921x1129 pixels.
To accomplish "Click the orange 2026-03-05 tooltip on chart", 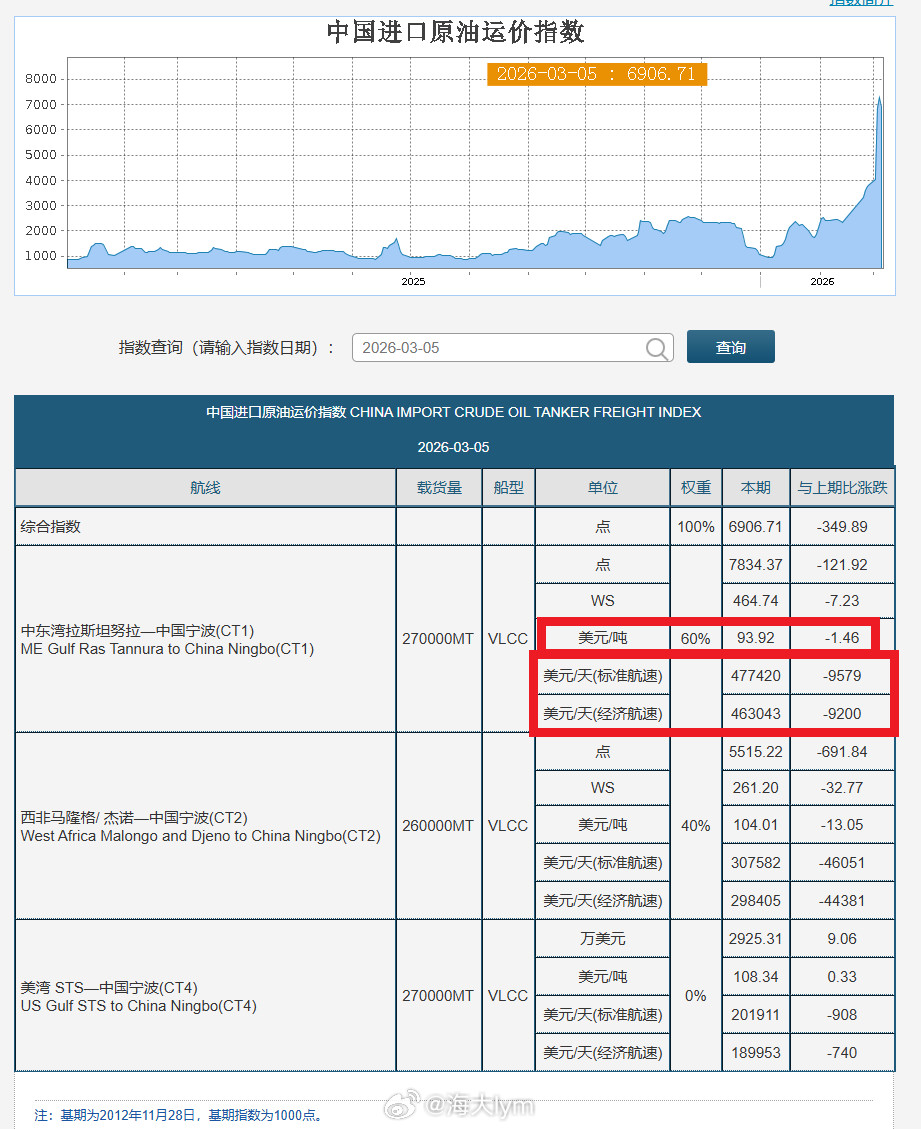I will pyautogui.click(x=596, y=73).
